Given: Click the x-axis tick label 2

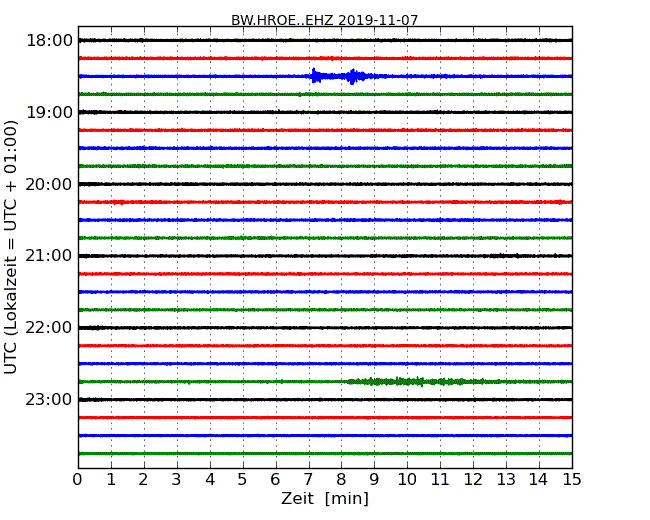Looking at the screenshot, I should [143, 480].
